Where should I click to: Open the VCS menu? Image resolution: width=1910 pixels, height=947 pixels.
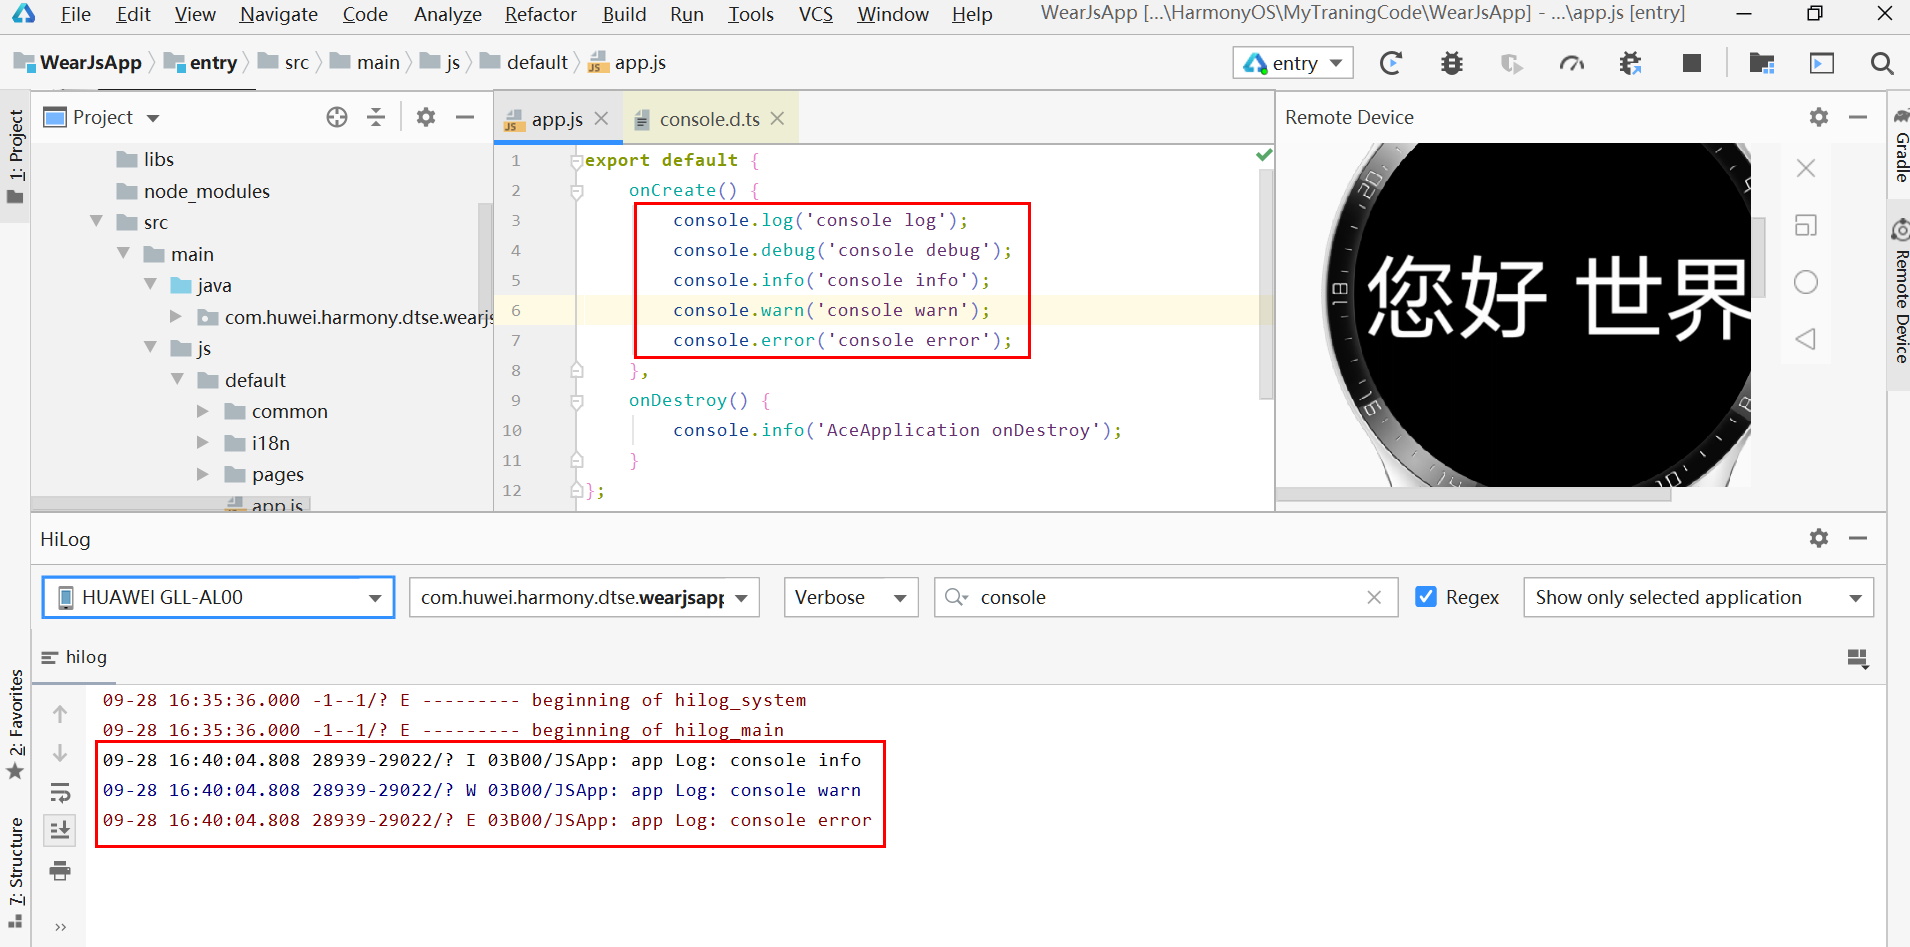pyautogui.click(x=815, y=14)
